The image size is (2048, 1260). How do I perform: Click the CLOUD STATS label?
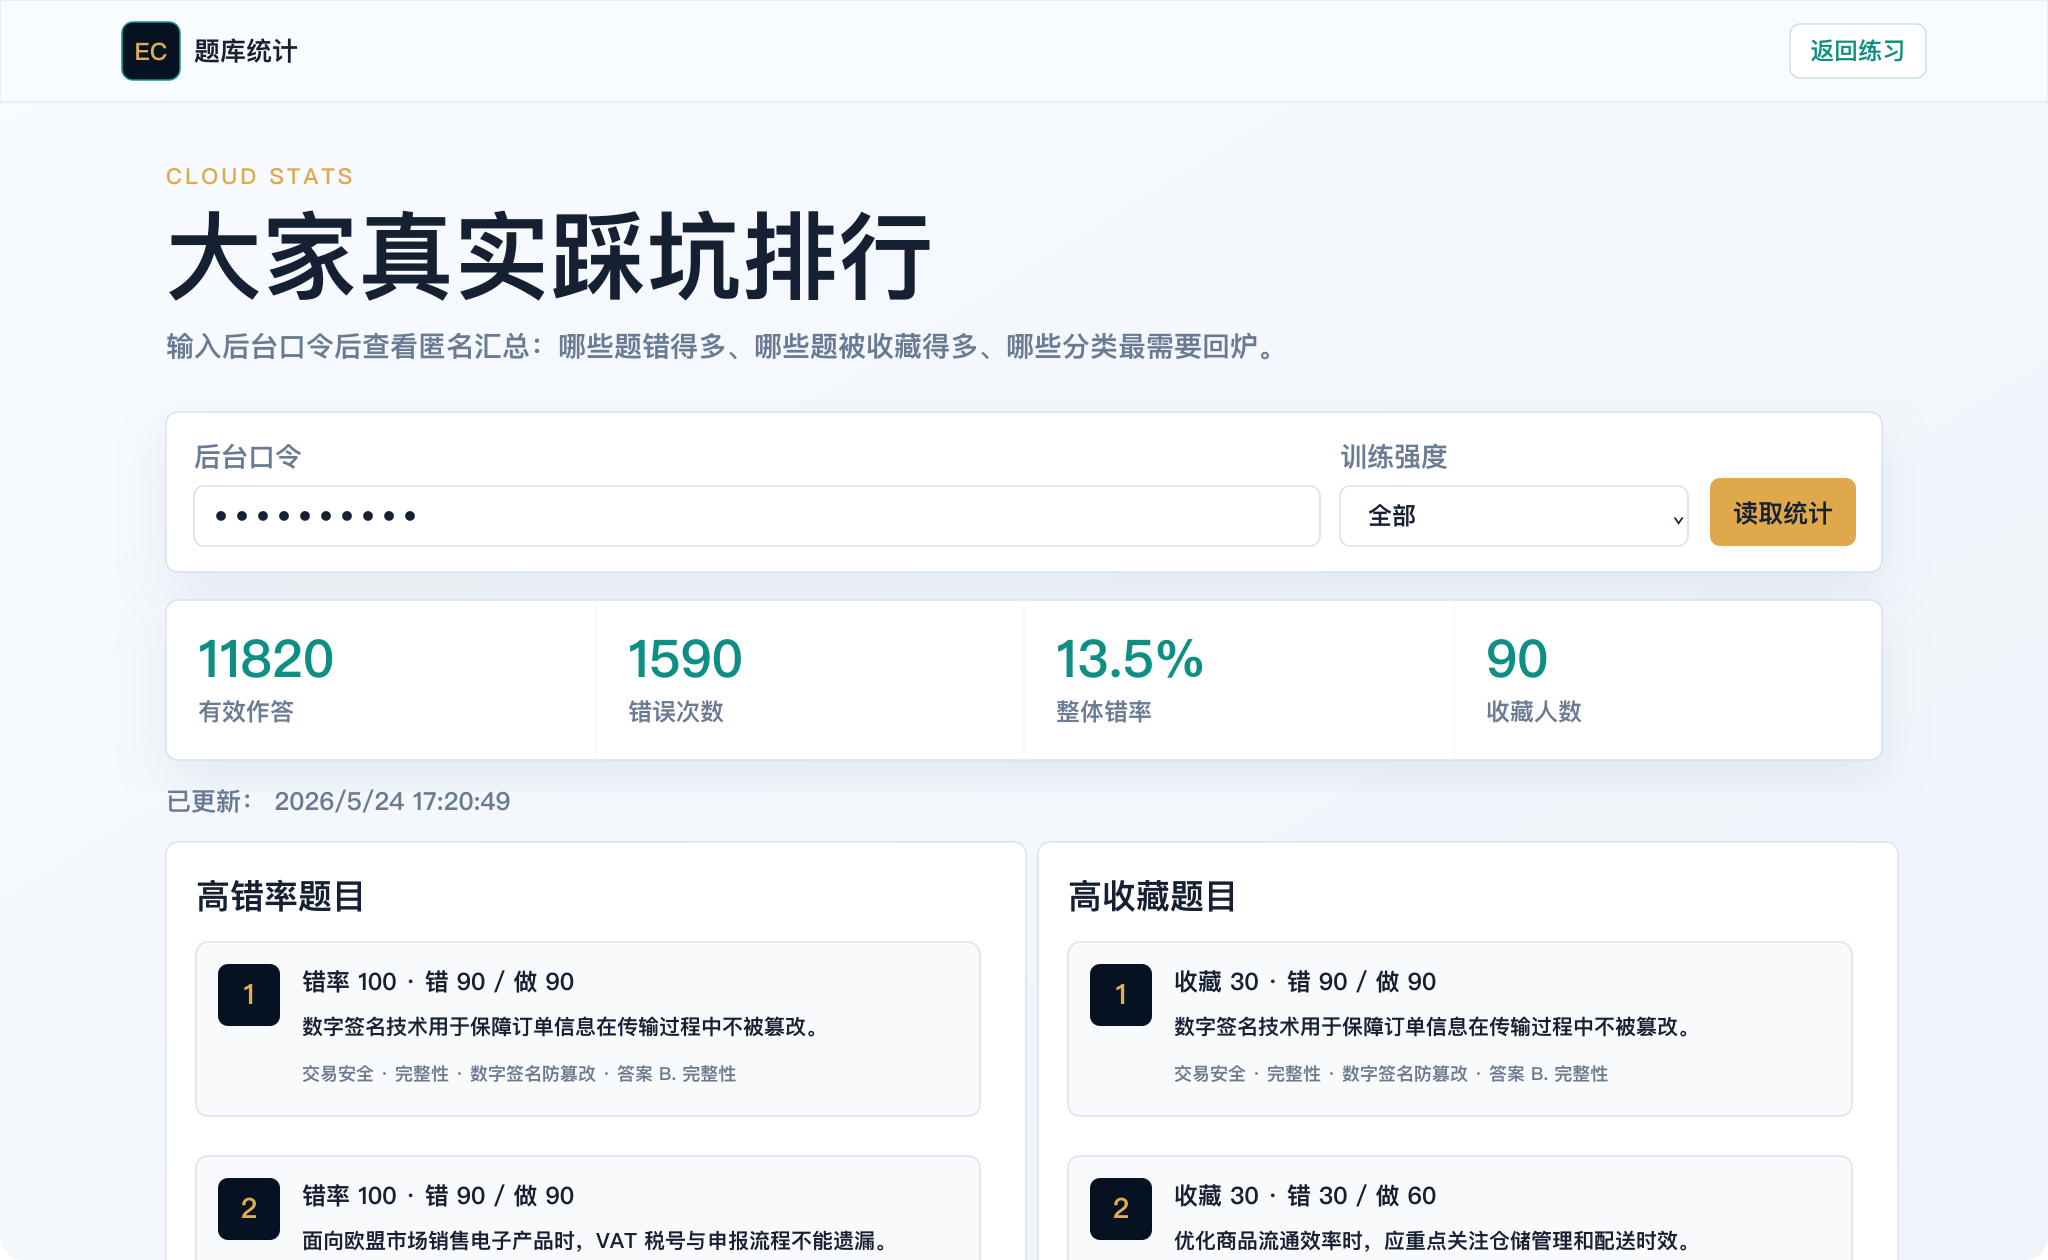[x=260, y=176]
